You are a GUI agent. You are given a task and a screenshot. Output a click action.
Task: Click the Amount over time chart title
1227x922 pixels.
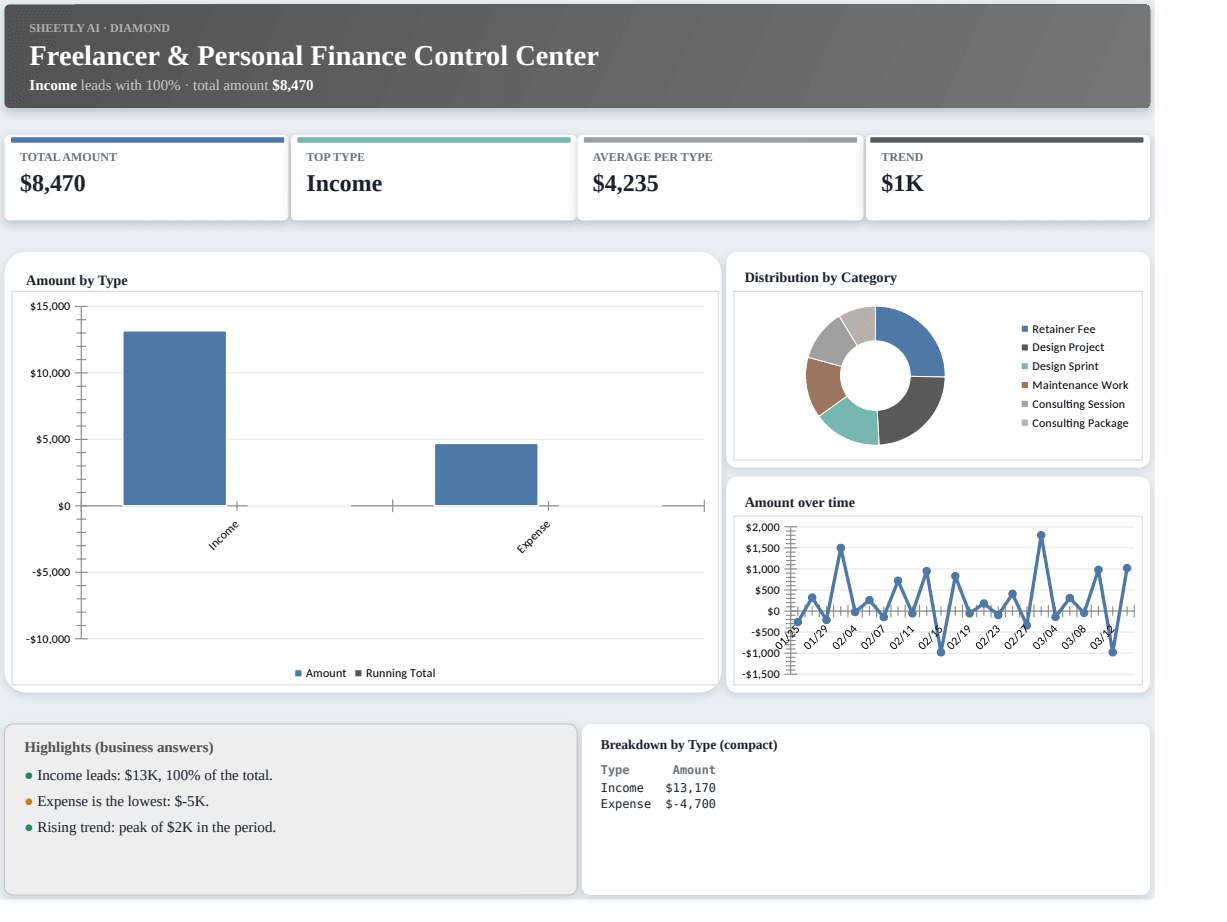pos(800,503)
